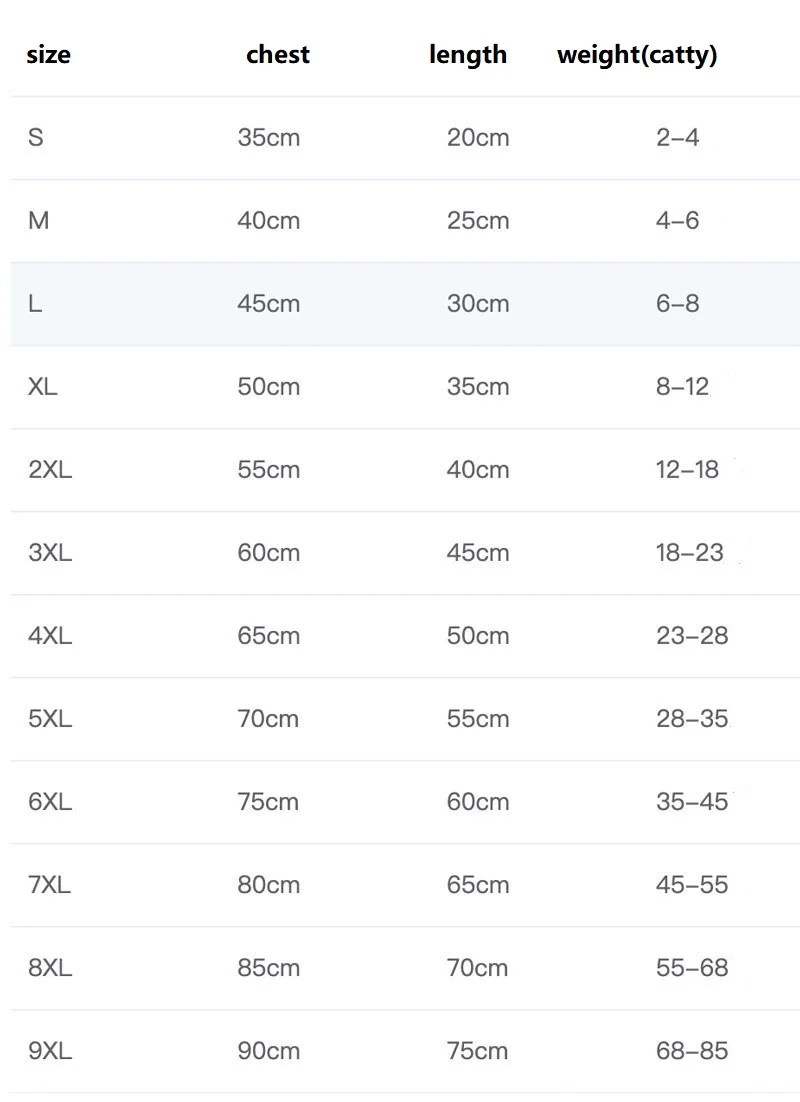Select the 25cm length cell
The height and width of the screenshot is (1102, 800).
pyautogui.click(x=478, y=221)
